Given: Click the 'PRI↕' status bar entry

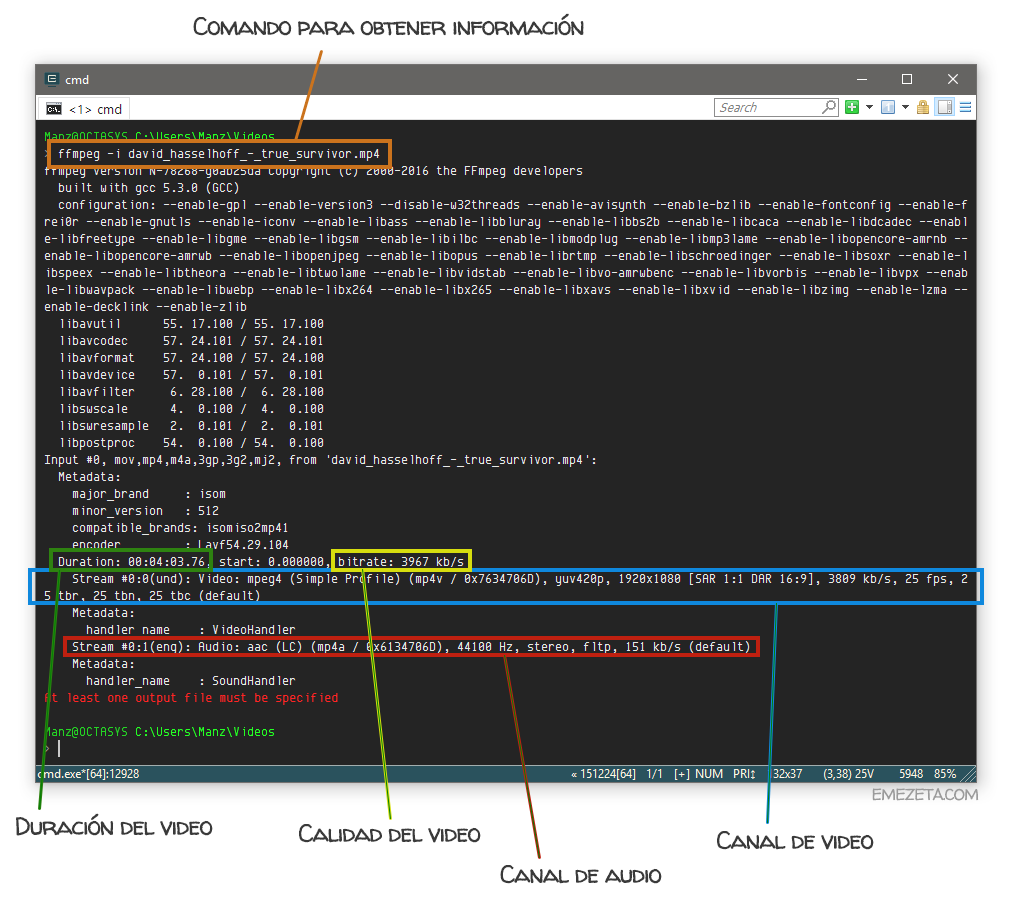Looking at the screenshot, I should [x=744, y=774].
